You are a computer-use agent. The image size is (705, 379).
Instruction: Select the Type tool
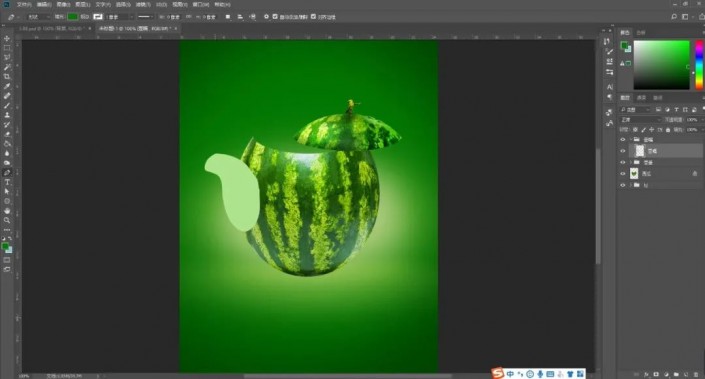7,182
